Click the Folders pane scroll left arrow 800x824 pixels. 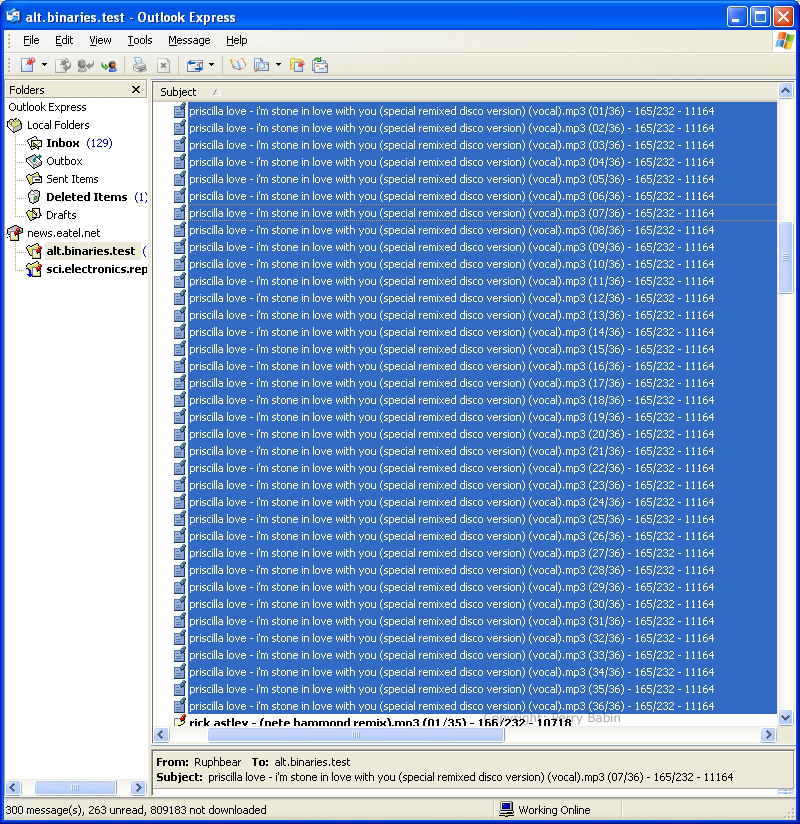(13, 787)
